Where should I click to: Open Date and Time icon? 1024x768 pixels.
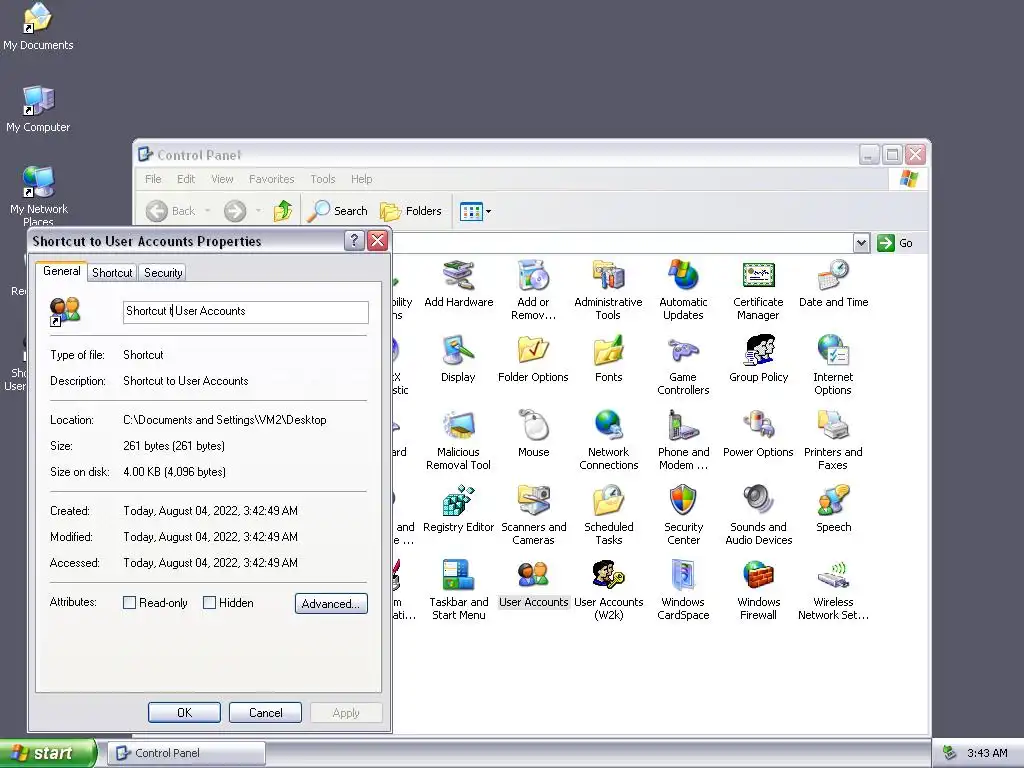coord(833,284)
